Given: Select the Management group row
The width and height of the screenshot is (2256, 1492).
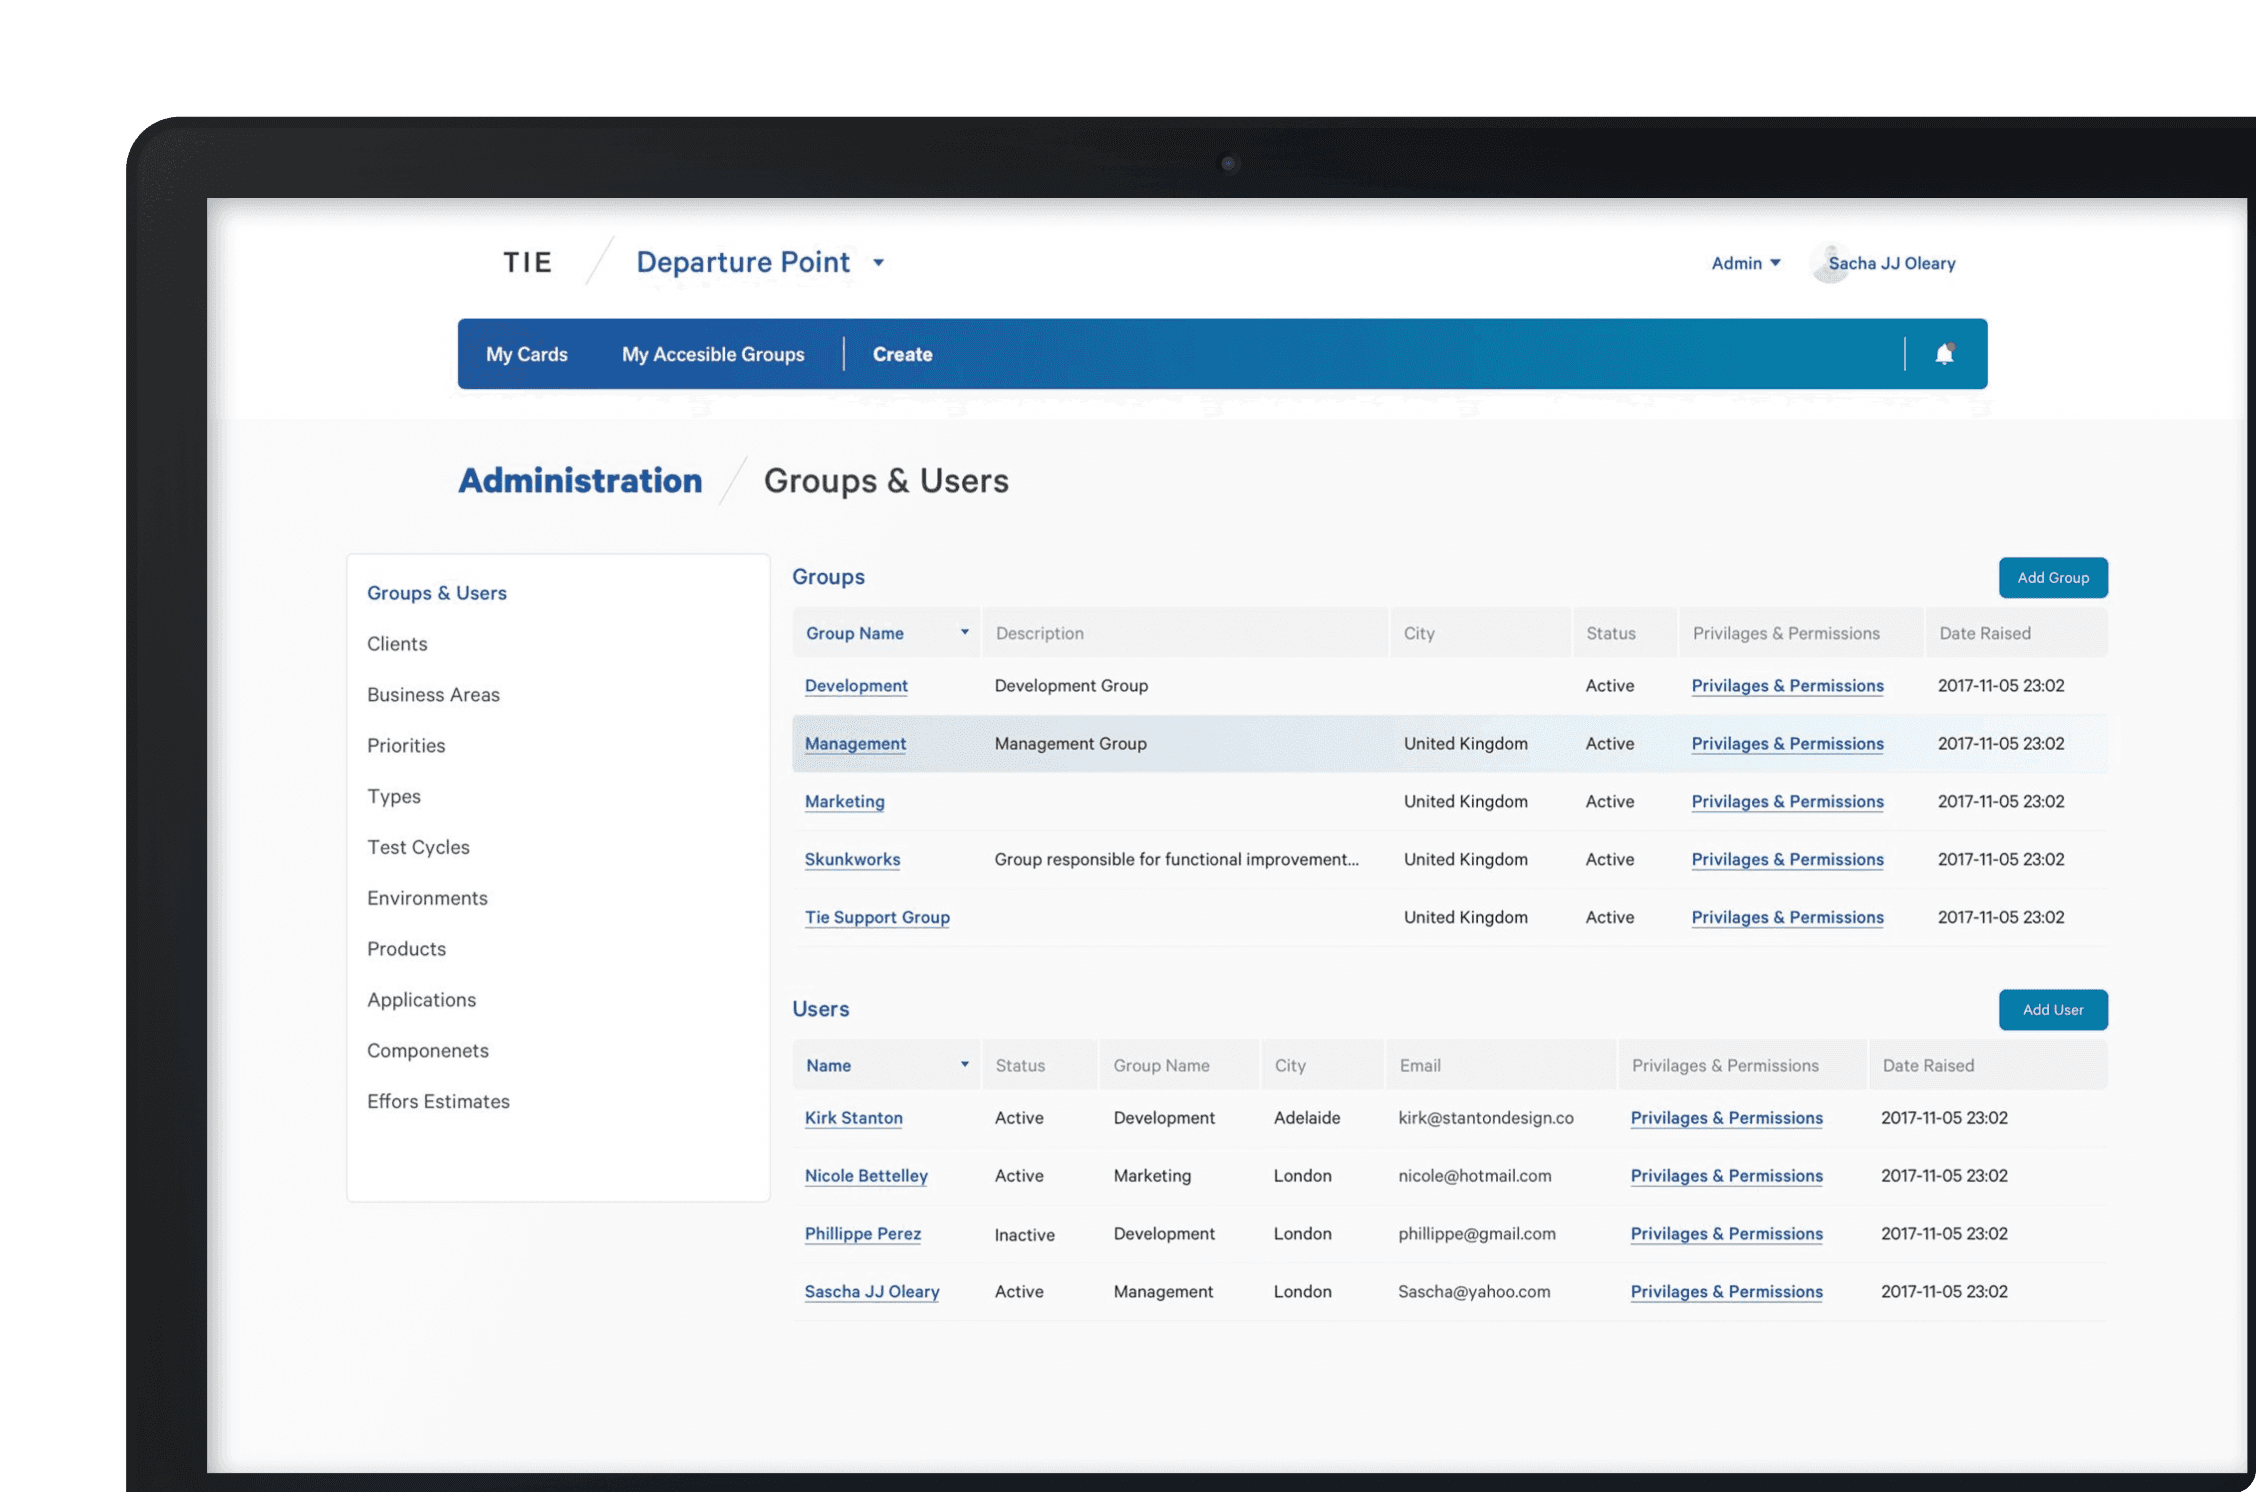Looking at the screenshot, I should 1449,743.
